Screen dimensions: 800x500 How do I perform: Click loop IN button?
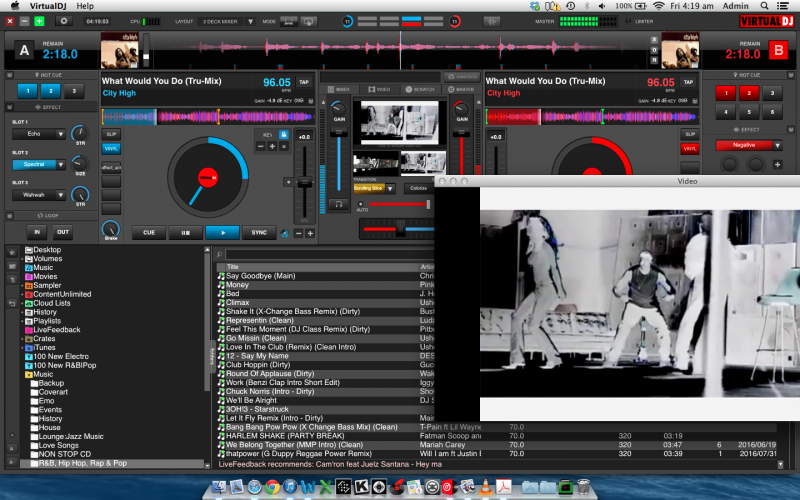(37, 232)
